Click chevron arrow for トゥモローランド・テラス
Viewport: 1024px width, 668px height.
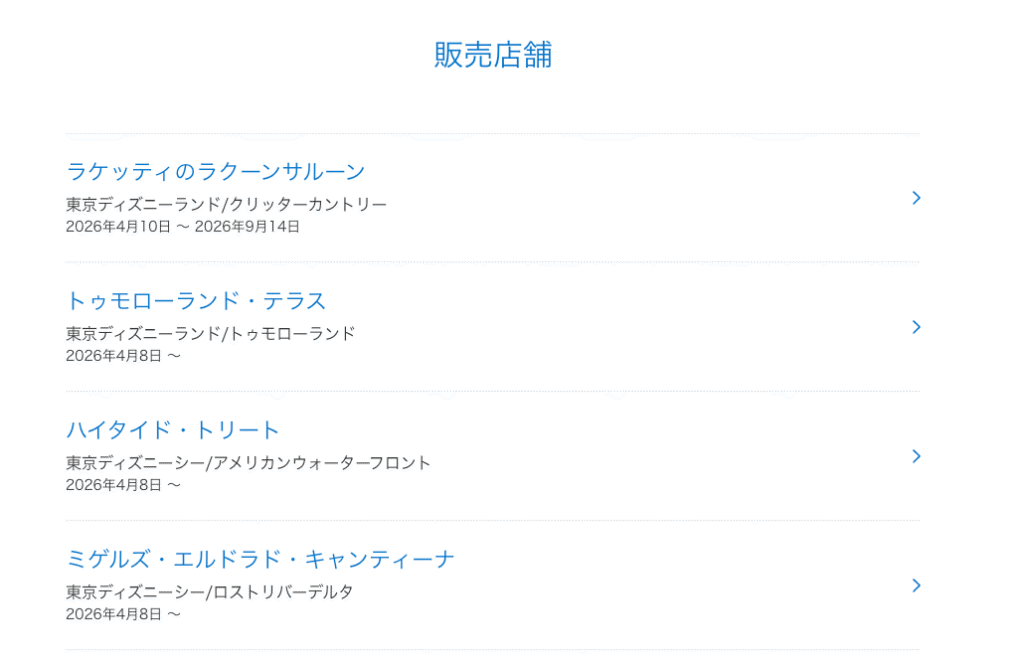click(916, 327)
